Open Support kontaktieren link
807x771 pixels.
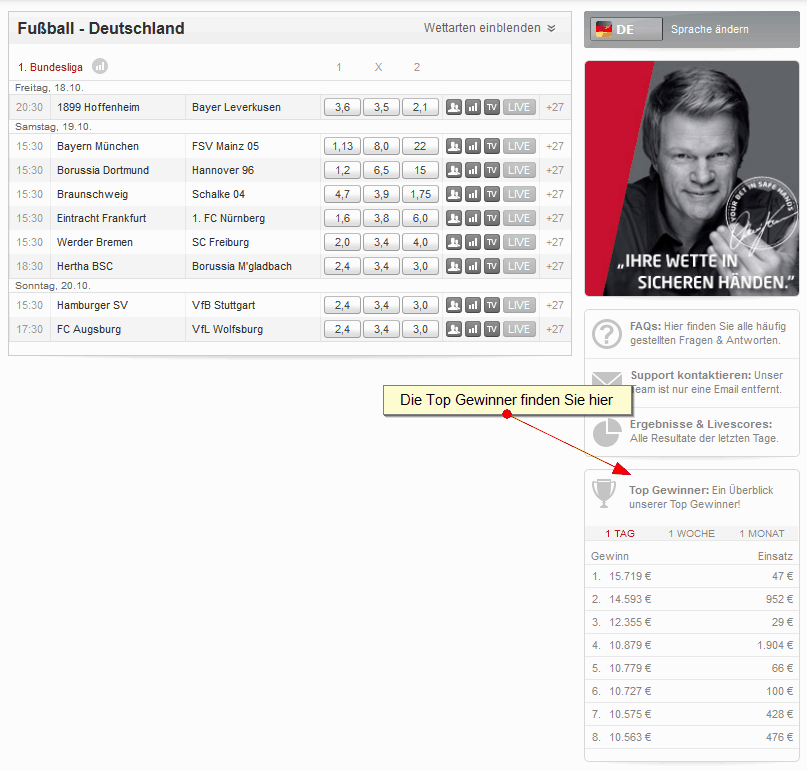coord(691,375)
